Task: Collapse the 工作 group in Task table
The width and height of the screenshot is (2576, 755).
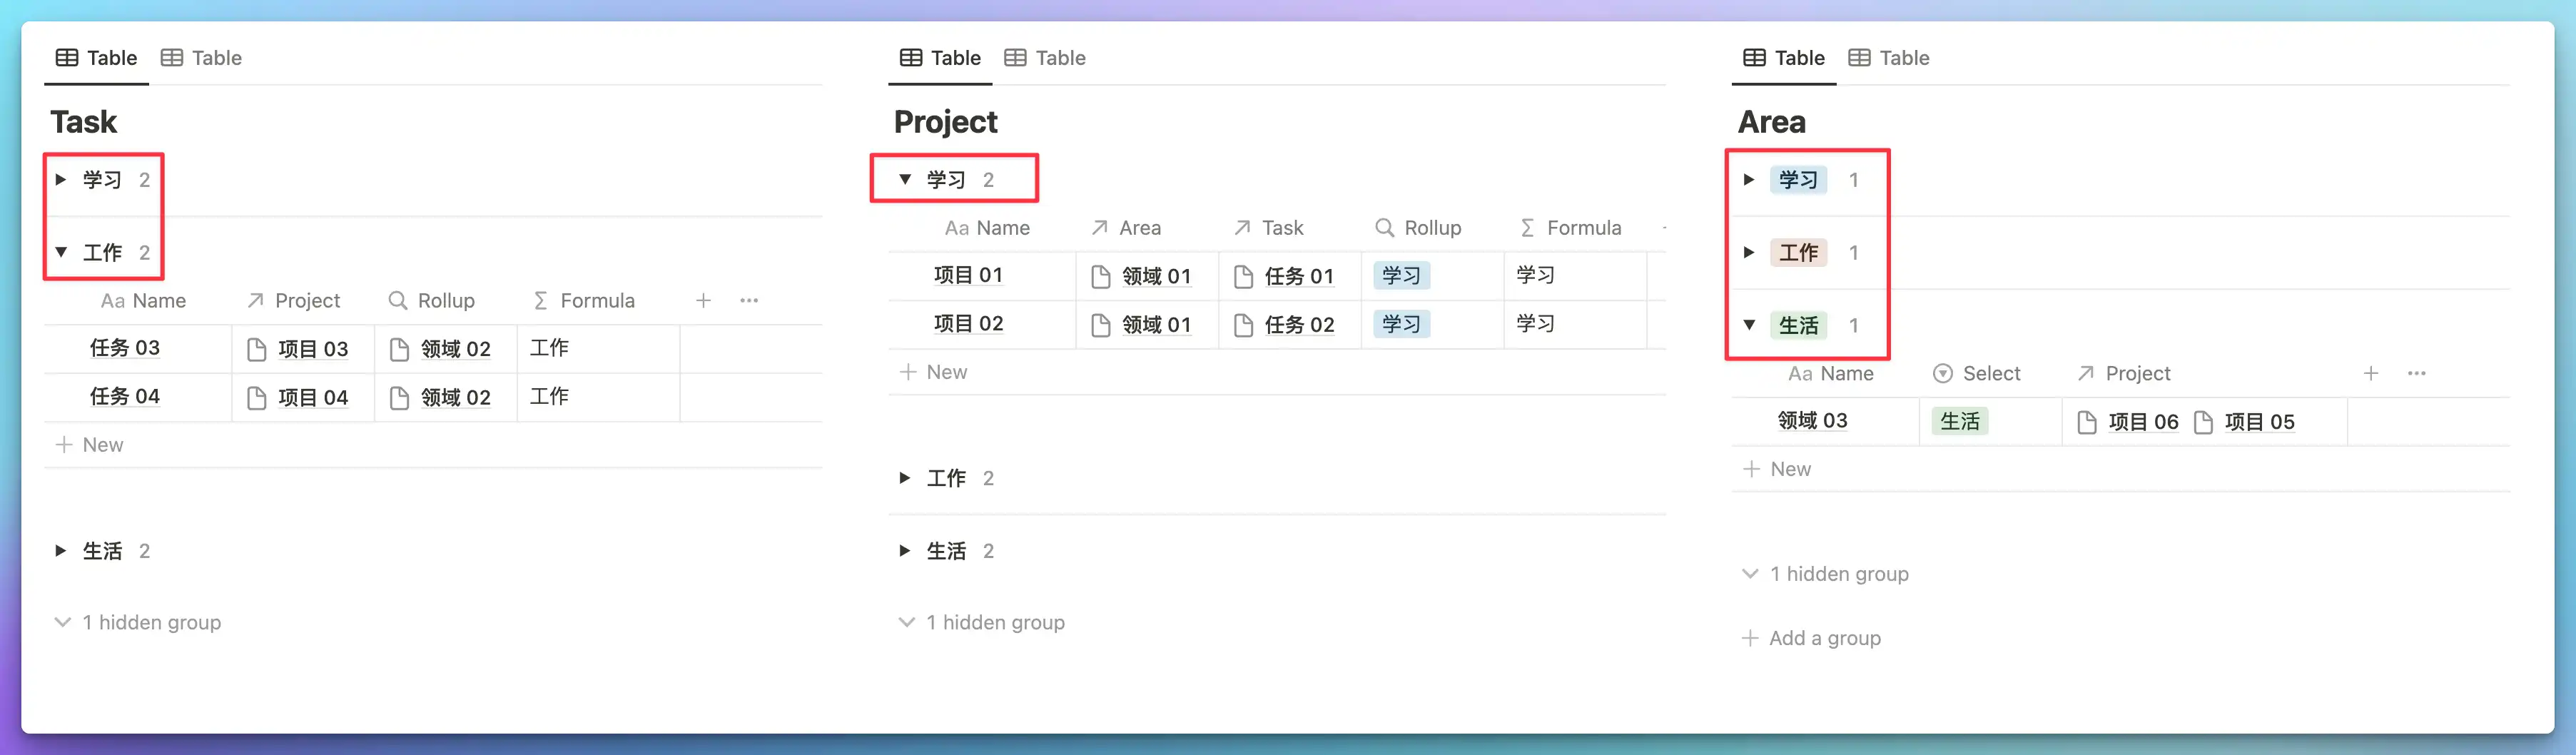Action: 61,253
